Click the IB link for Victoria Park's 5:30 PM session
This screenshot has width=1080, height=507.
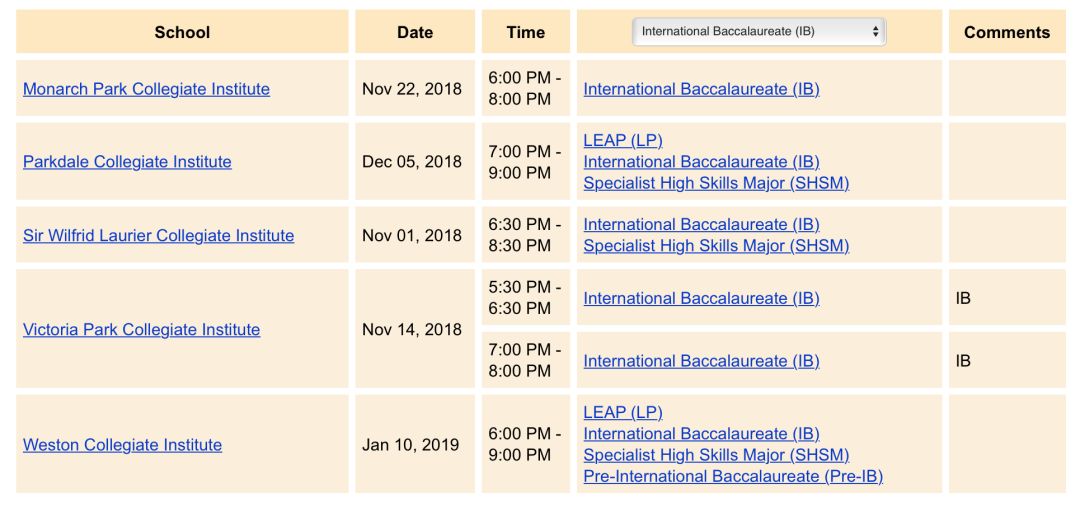coord(701,298)
